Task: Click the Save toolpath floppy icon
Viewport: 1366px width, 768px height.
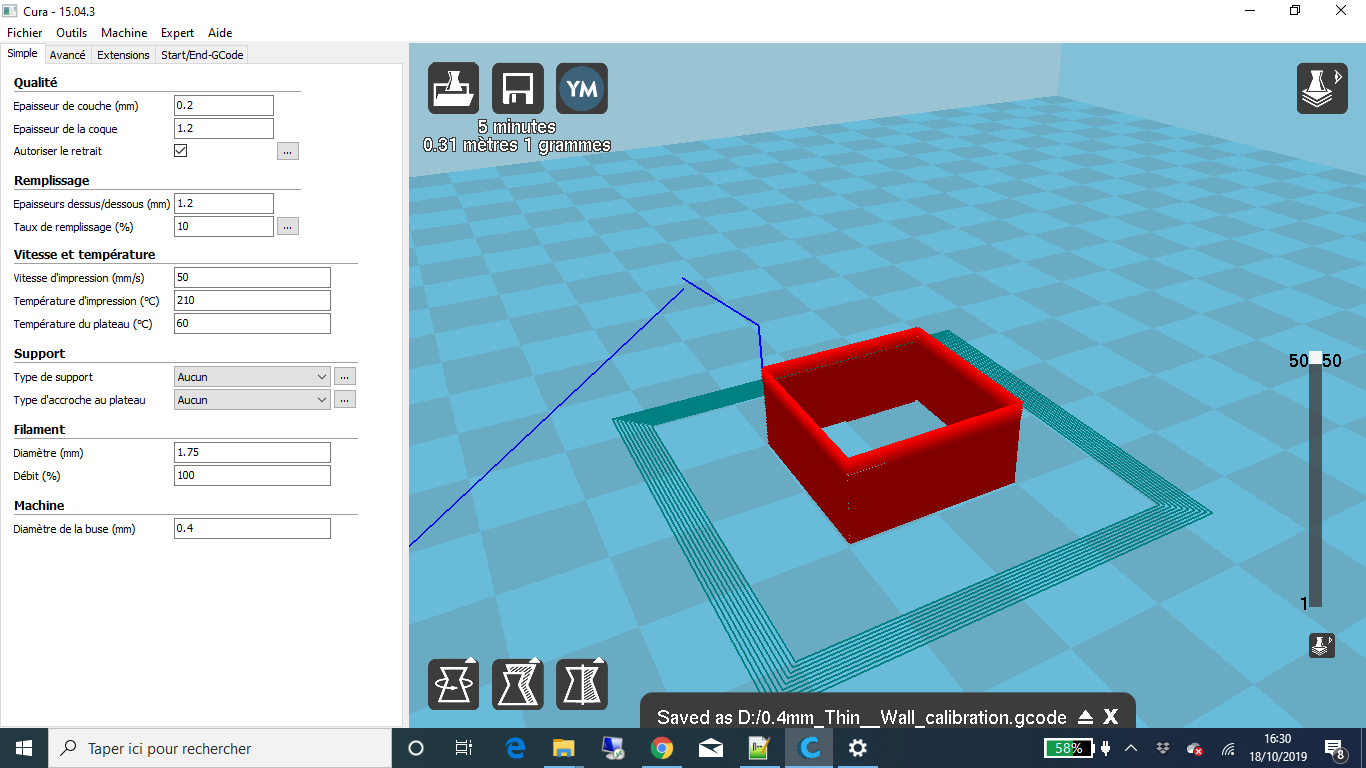Action: coord(518,89)
